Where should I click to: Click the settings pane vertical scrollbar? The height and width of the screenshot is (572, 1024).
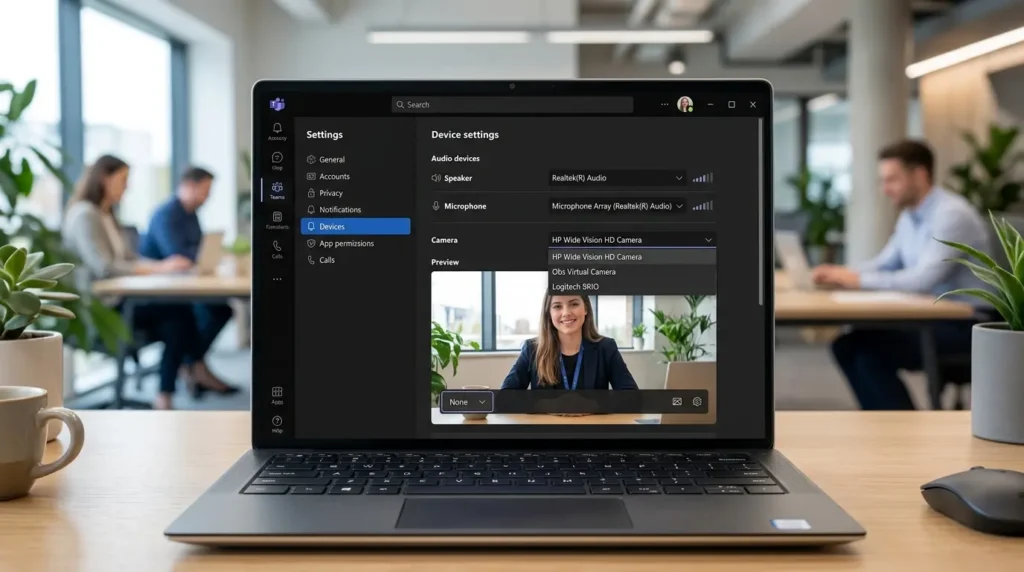pyautogui.click(x=760, y=212)
